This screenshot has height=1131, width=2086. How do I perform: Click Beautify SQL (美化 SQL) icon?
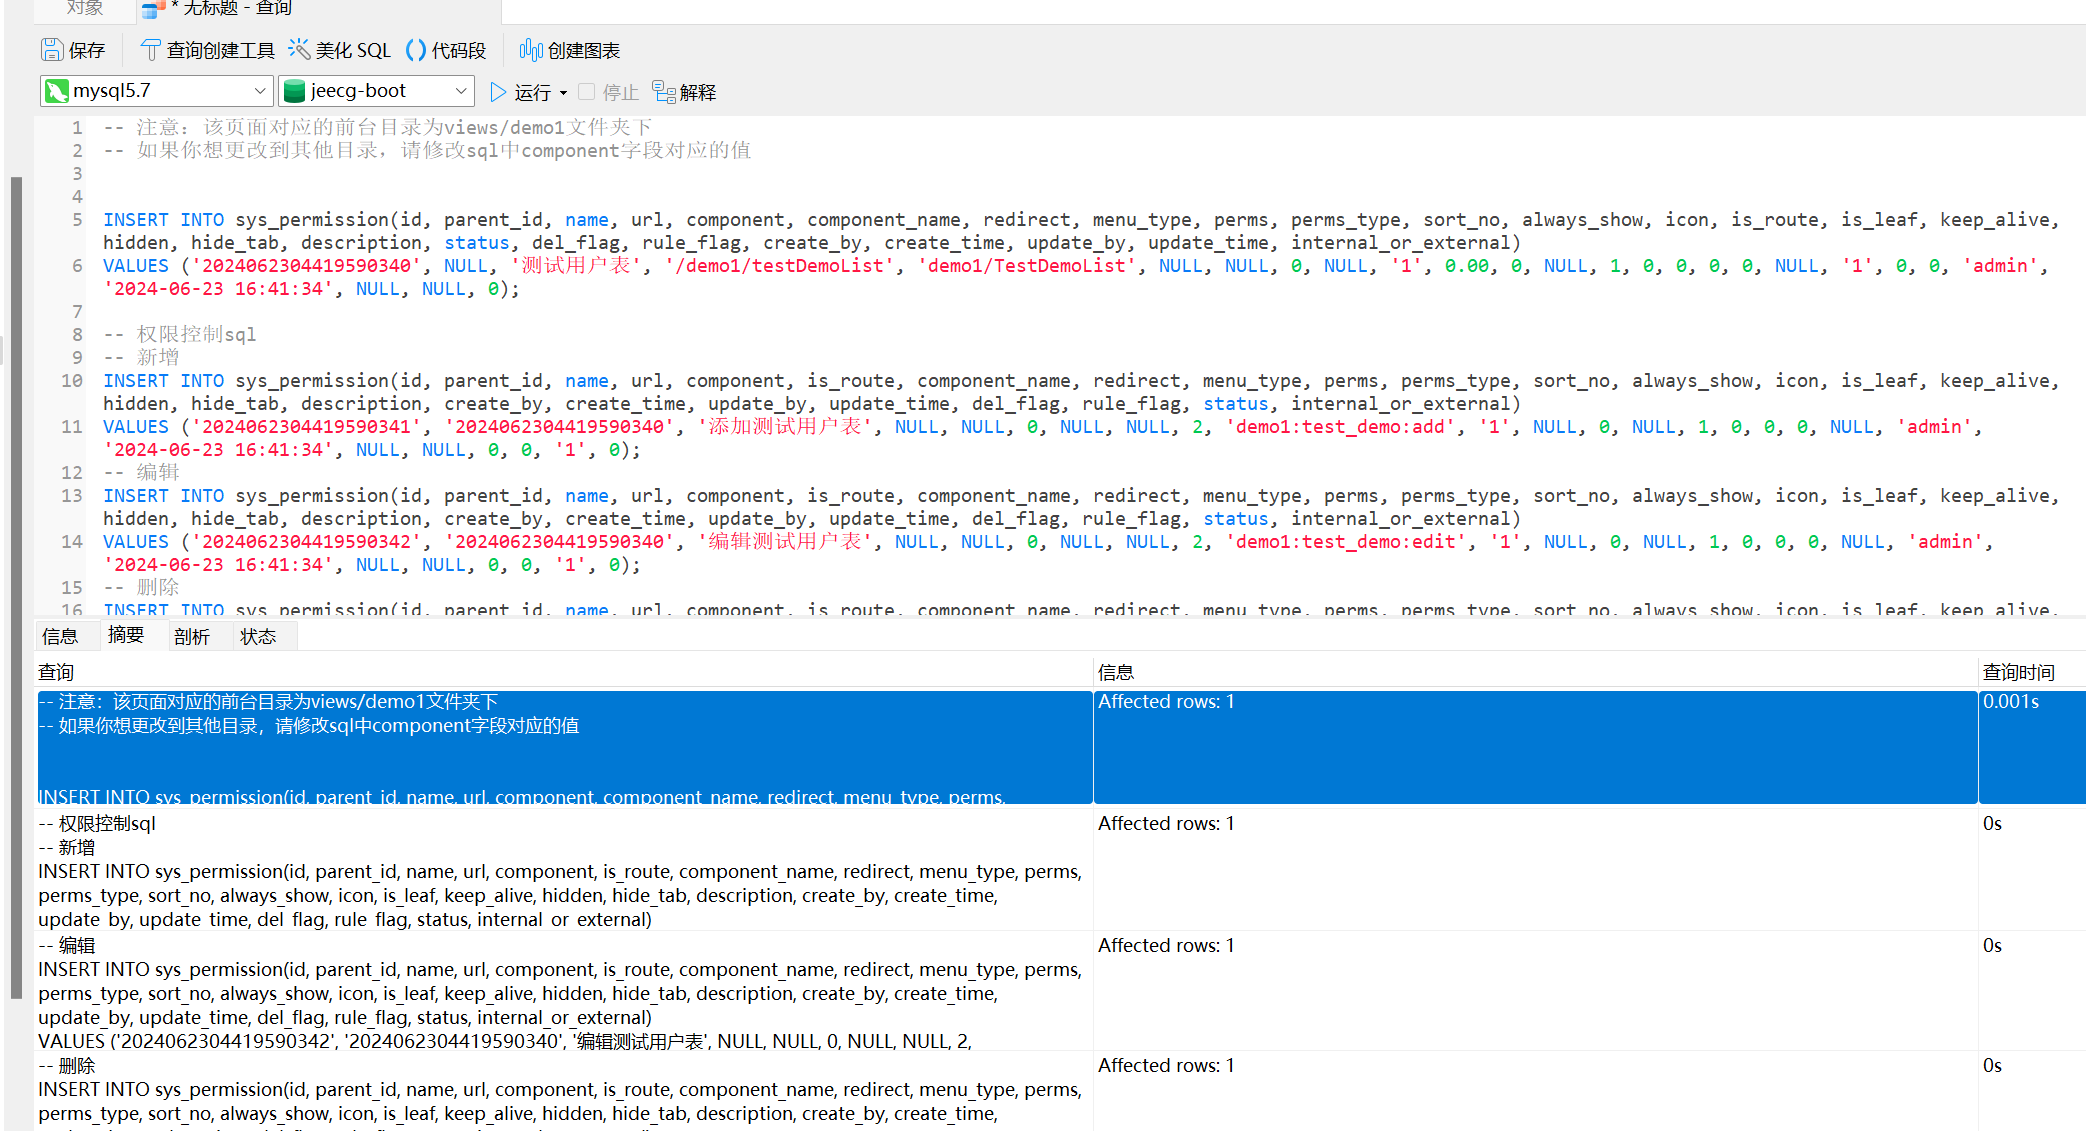[299, 49]
